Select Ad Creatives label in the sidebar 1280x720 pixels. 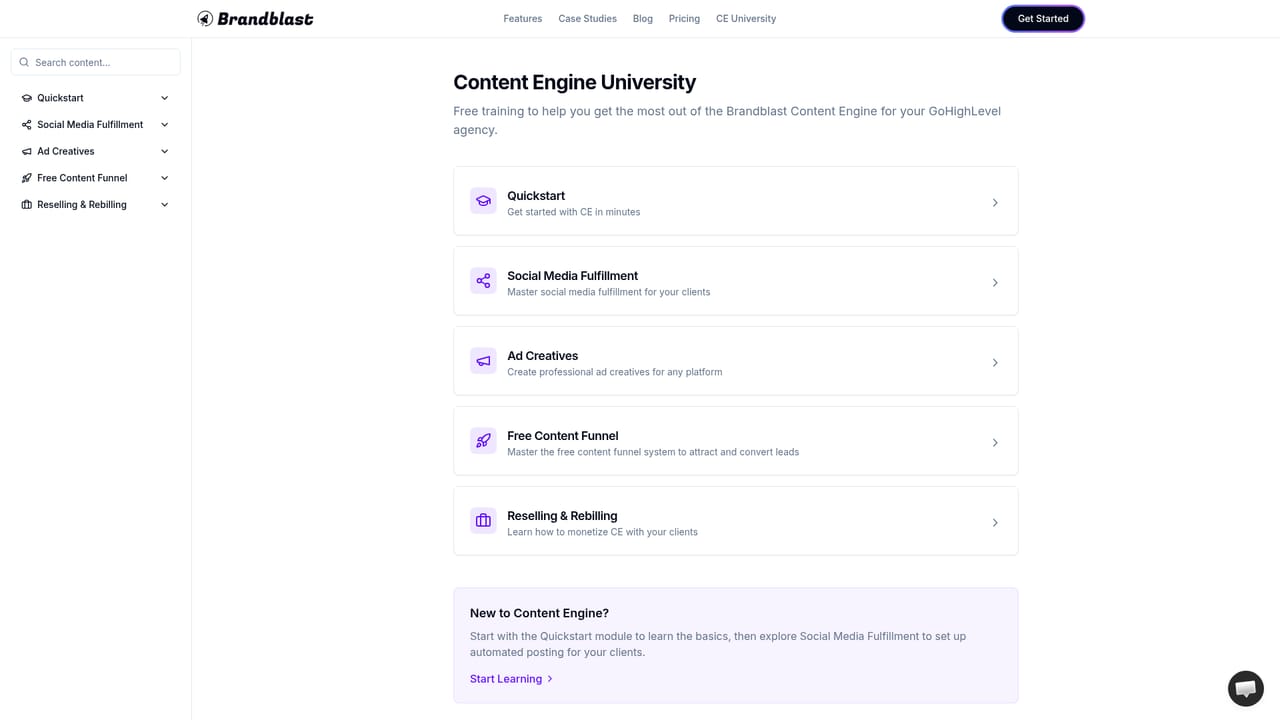click(66, 151)
